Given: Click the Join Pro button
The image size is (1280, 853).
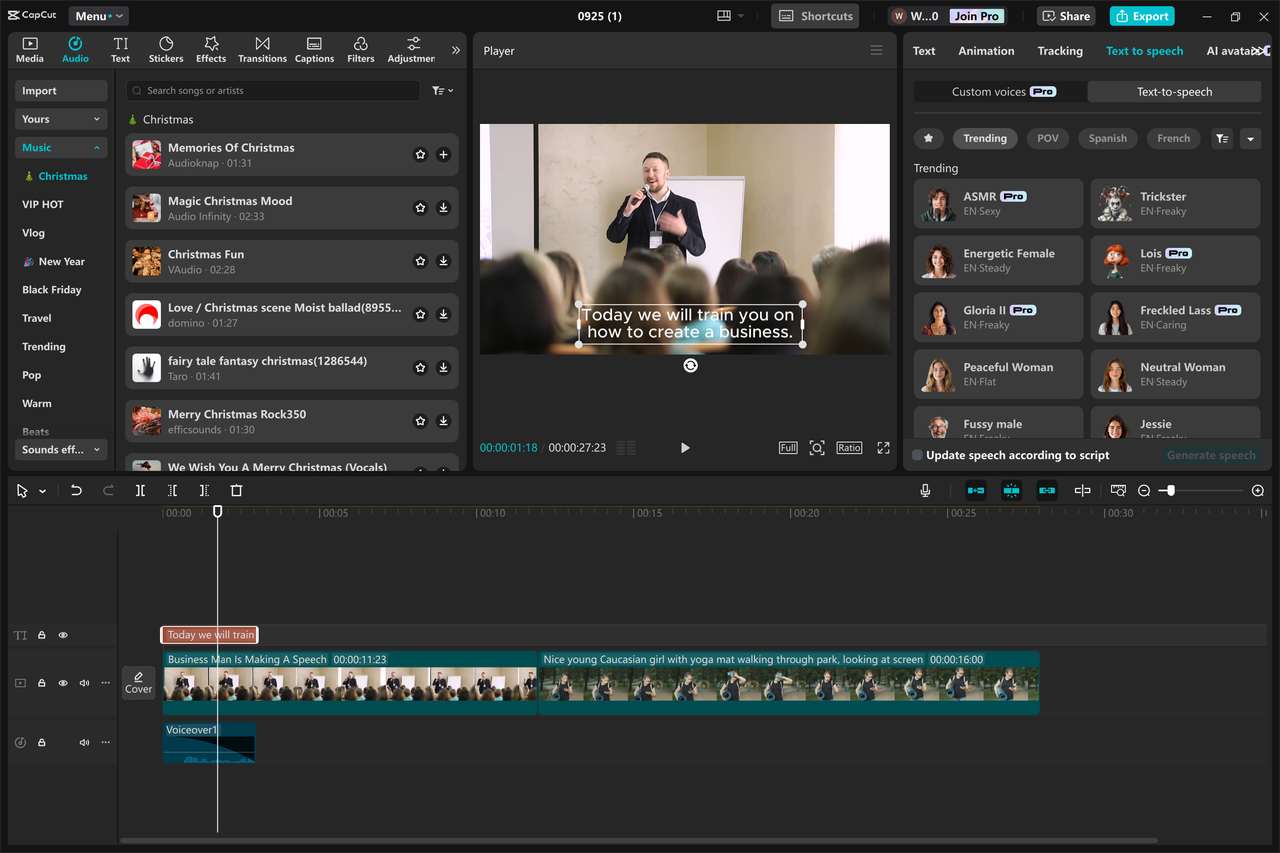Looking at the screenshot, I should [976, 16].
